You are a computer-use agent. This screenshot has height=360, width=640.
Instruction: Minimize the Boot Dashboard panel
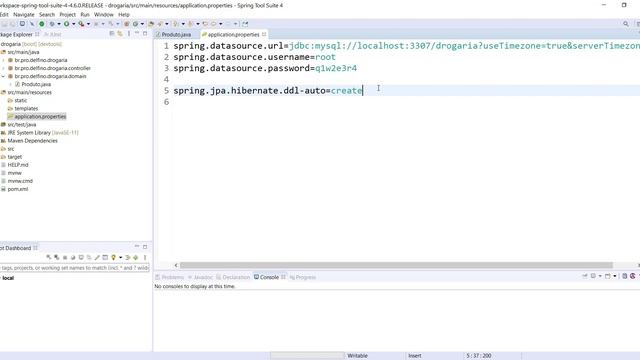[137, 247]
